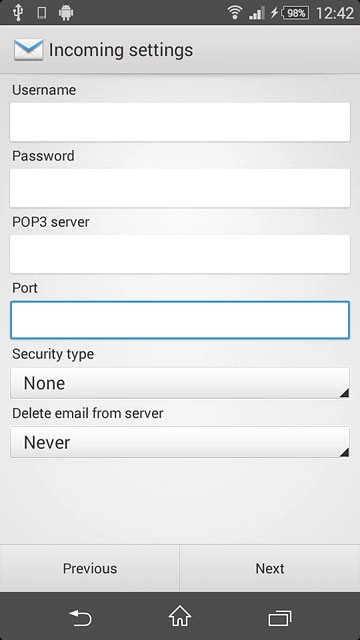Tap the USB connection status icon
The image size is (360, 640).
[18, 13]
